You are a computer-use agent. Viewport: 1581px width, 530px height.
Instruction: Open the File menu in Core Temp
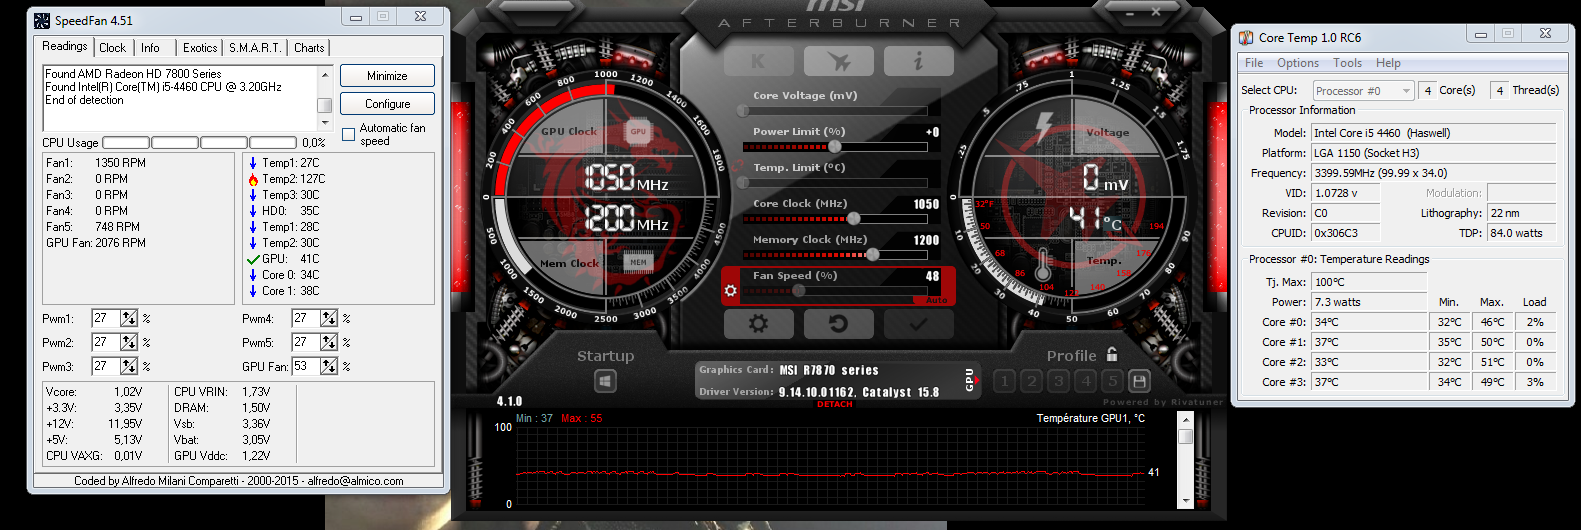tap(1254, 63)
